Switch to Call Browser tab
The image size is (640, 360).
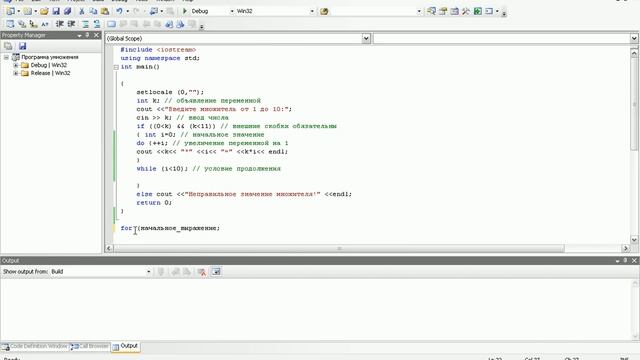click(90, 347)
